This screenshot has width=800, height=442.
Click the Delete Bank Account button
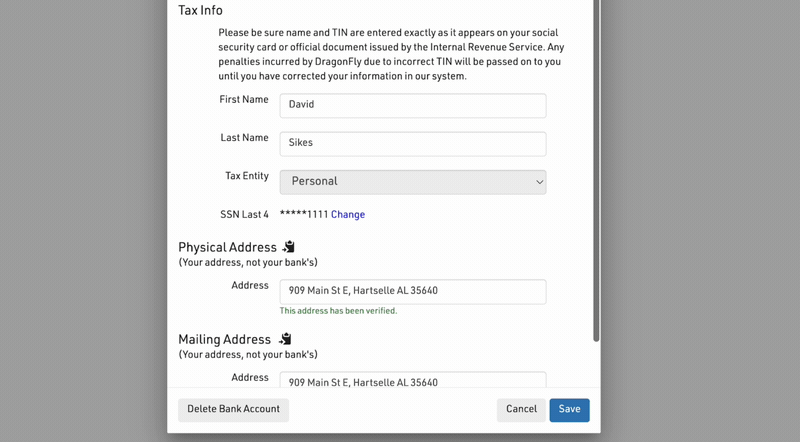click(233, 409)
